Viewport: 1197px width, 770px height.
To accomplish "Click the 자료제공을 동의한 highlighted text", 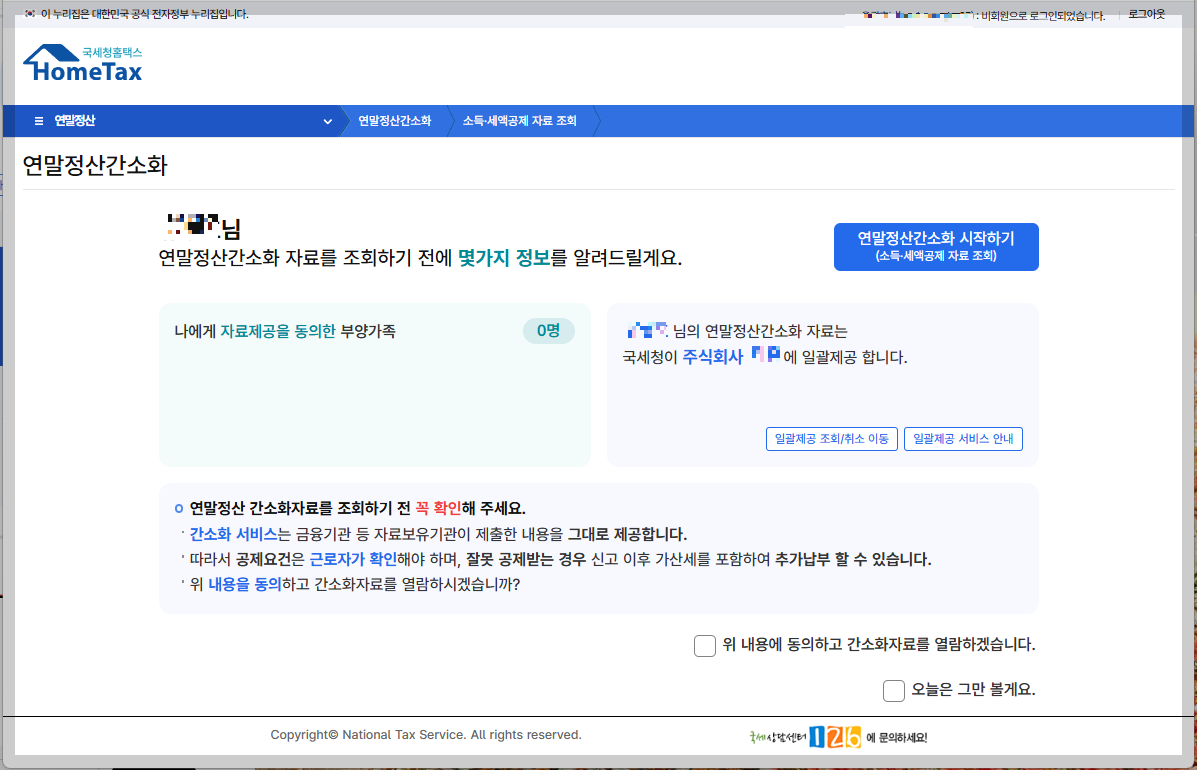I will tap(278, 331).
